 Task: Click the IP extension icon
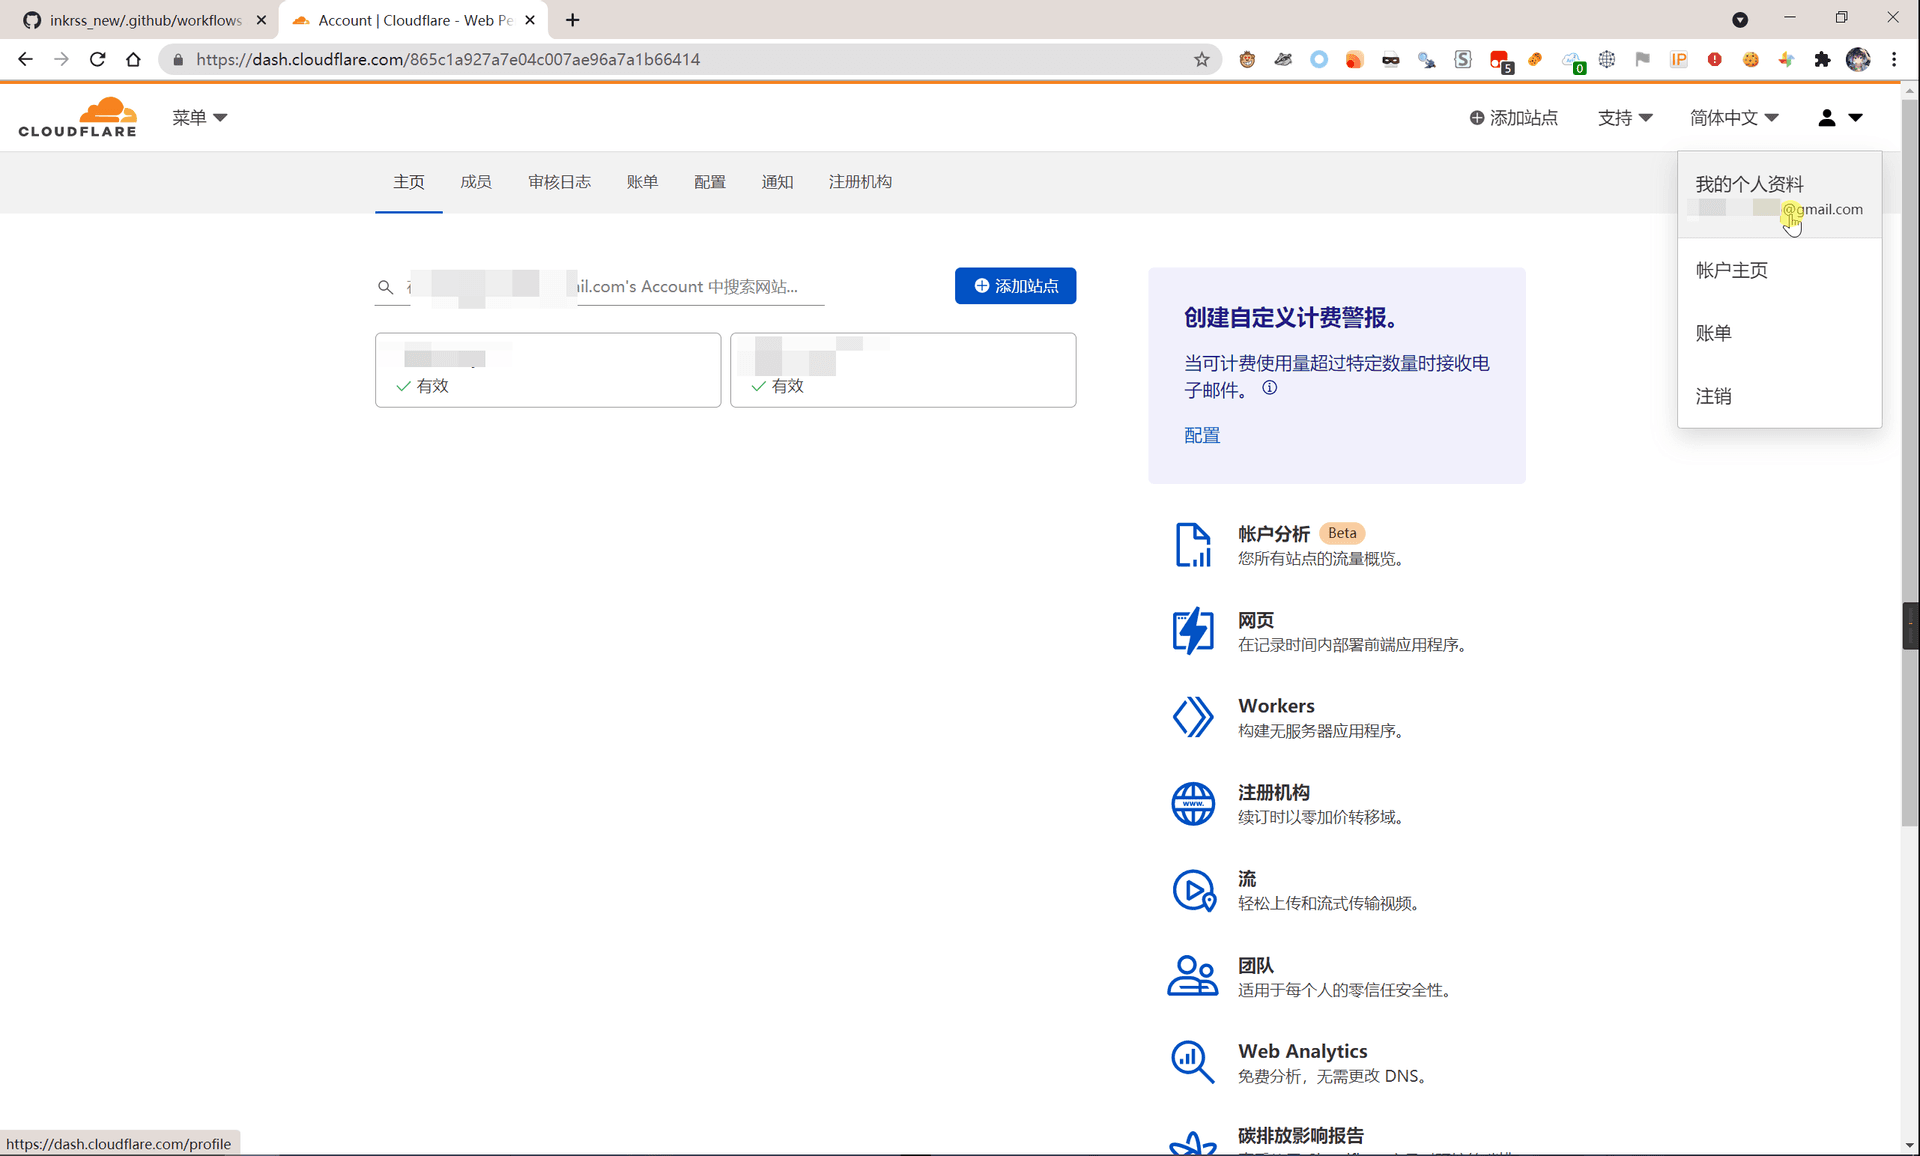1679,59
